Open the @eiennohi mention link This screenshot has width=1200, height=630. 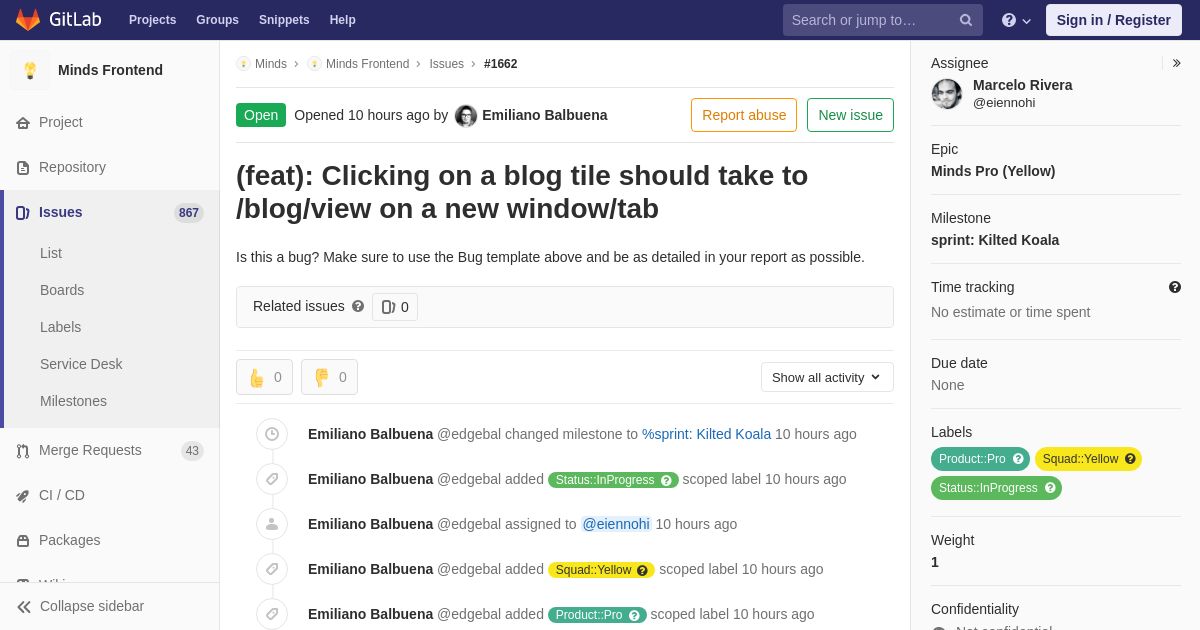pos(616,524)
